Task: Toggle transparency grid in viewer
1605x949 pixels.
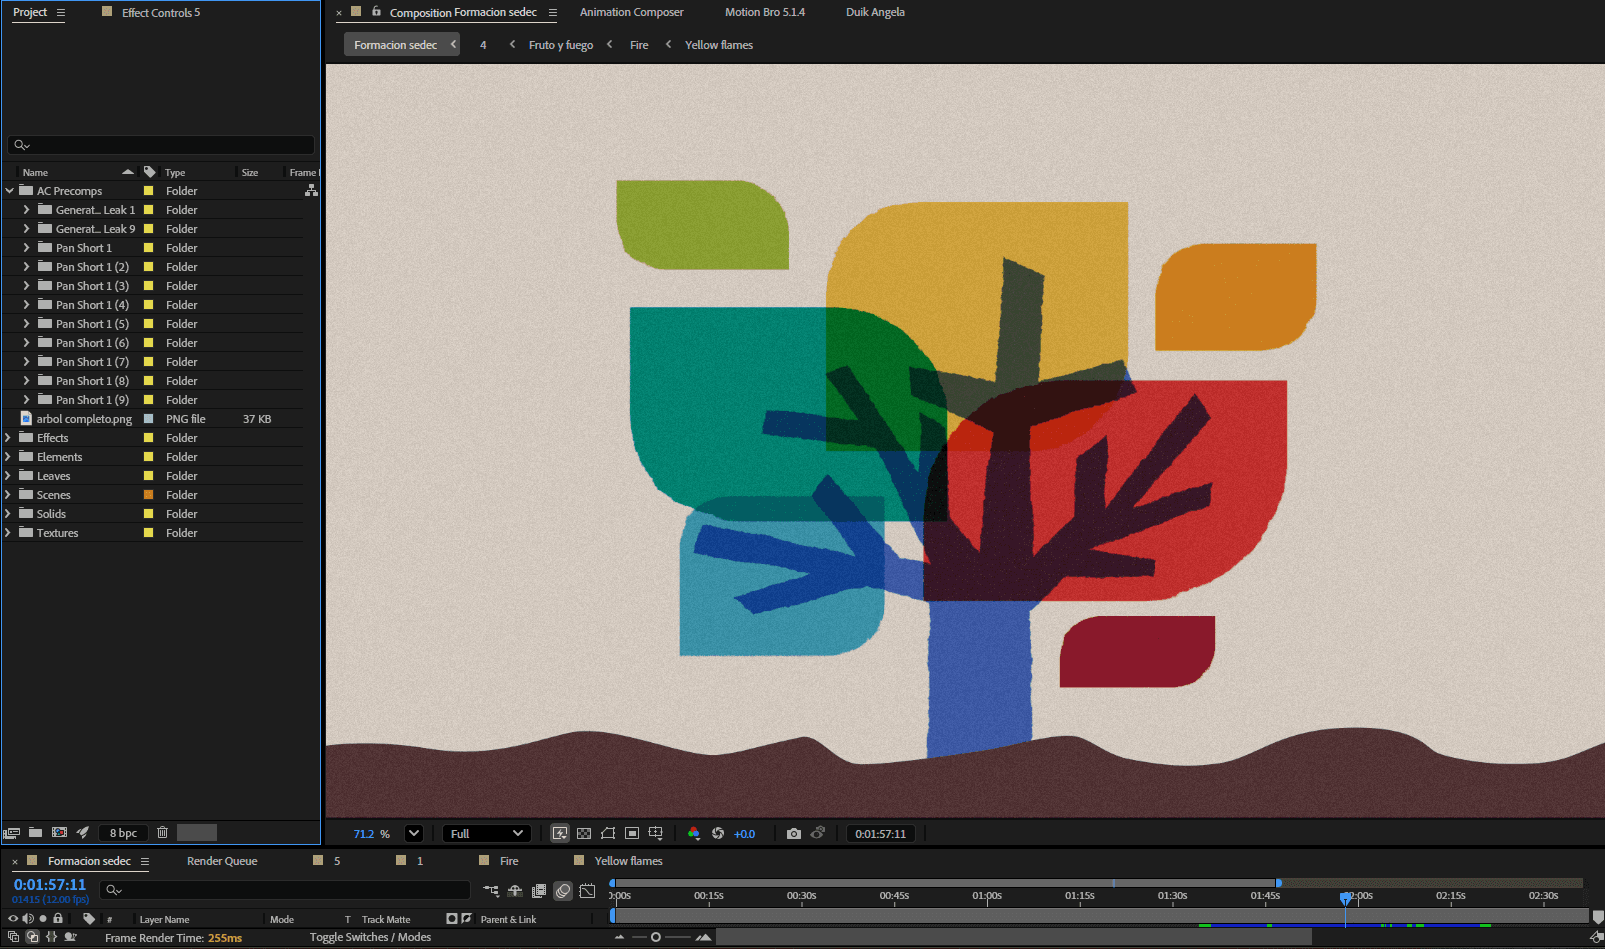Action: pyautogui.click(x=584, y=833)
